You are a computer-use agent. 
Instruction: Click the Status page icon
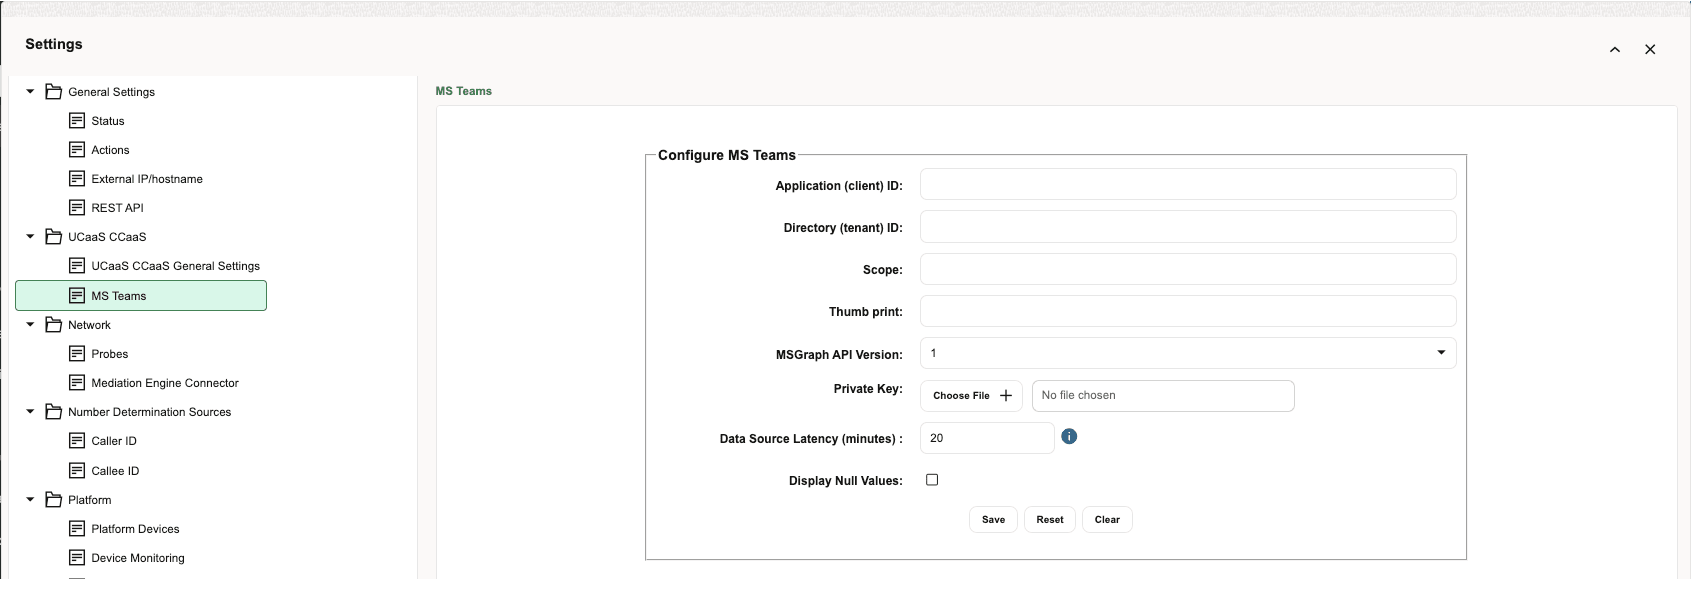coord(77,120)
